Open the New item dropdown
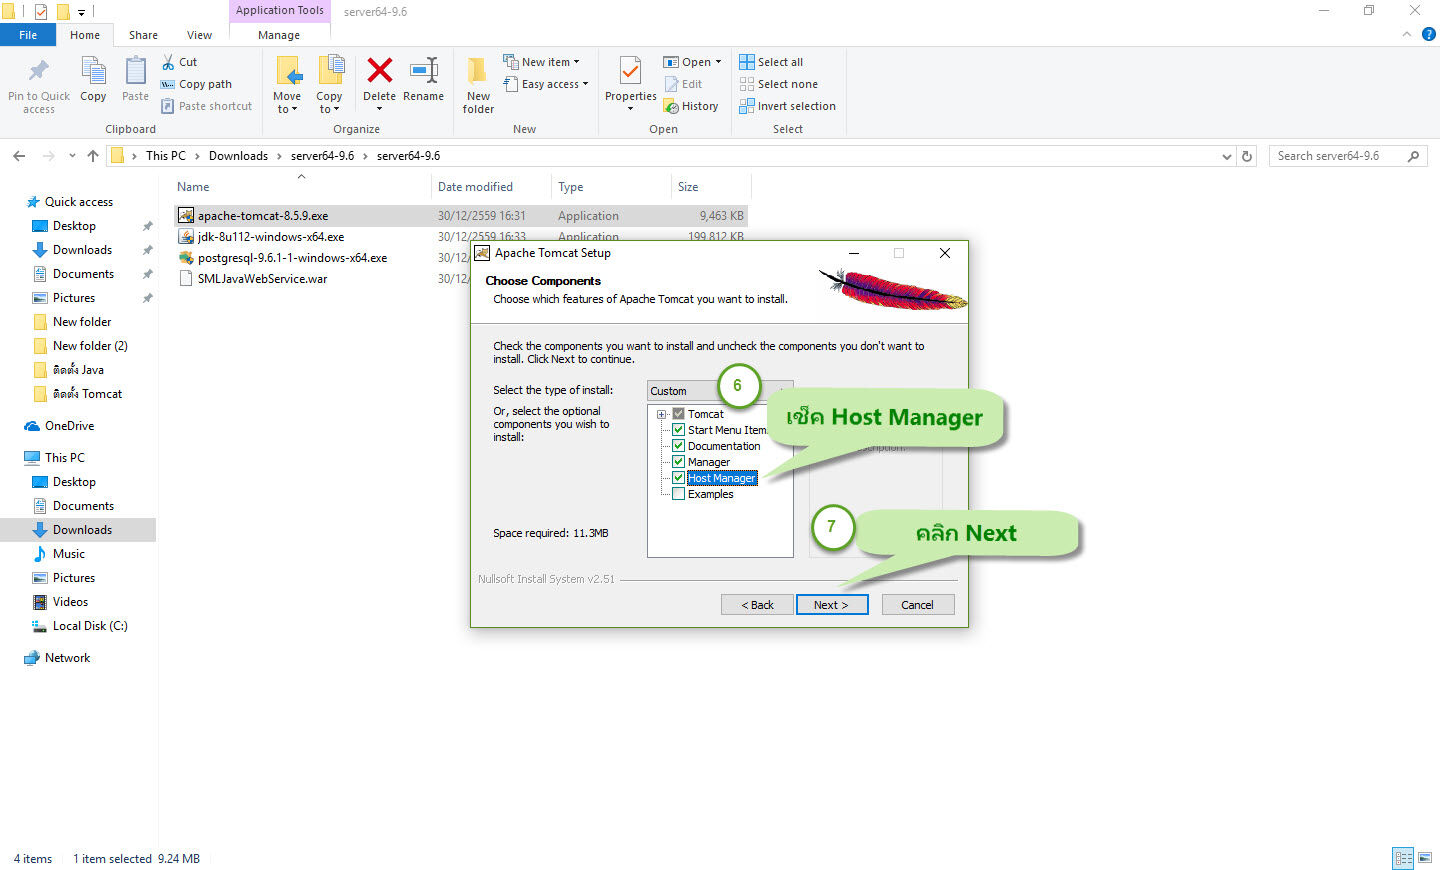The height and width of the screenshot is (870, 1440). tap(541, 62)
